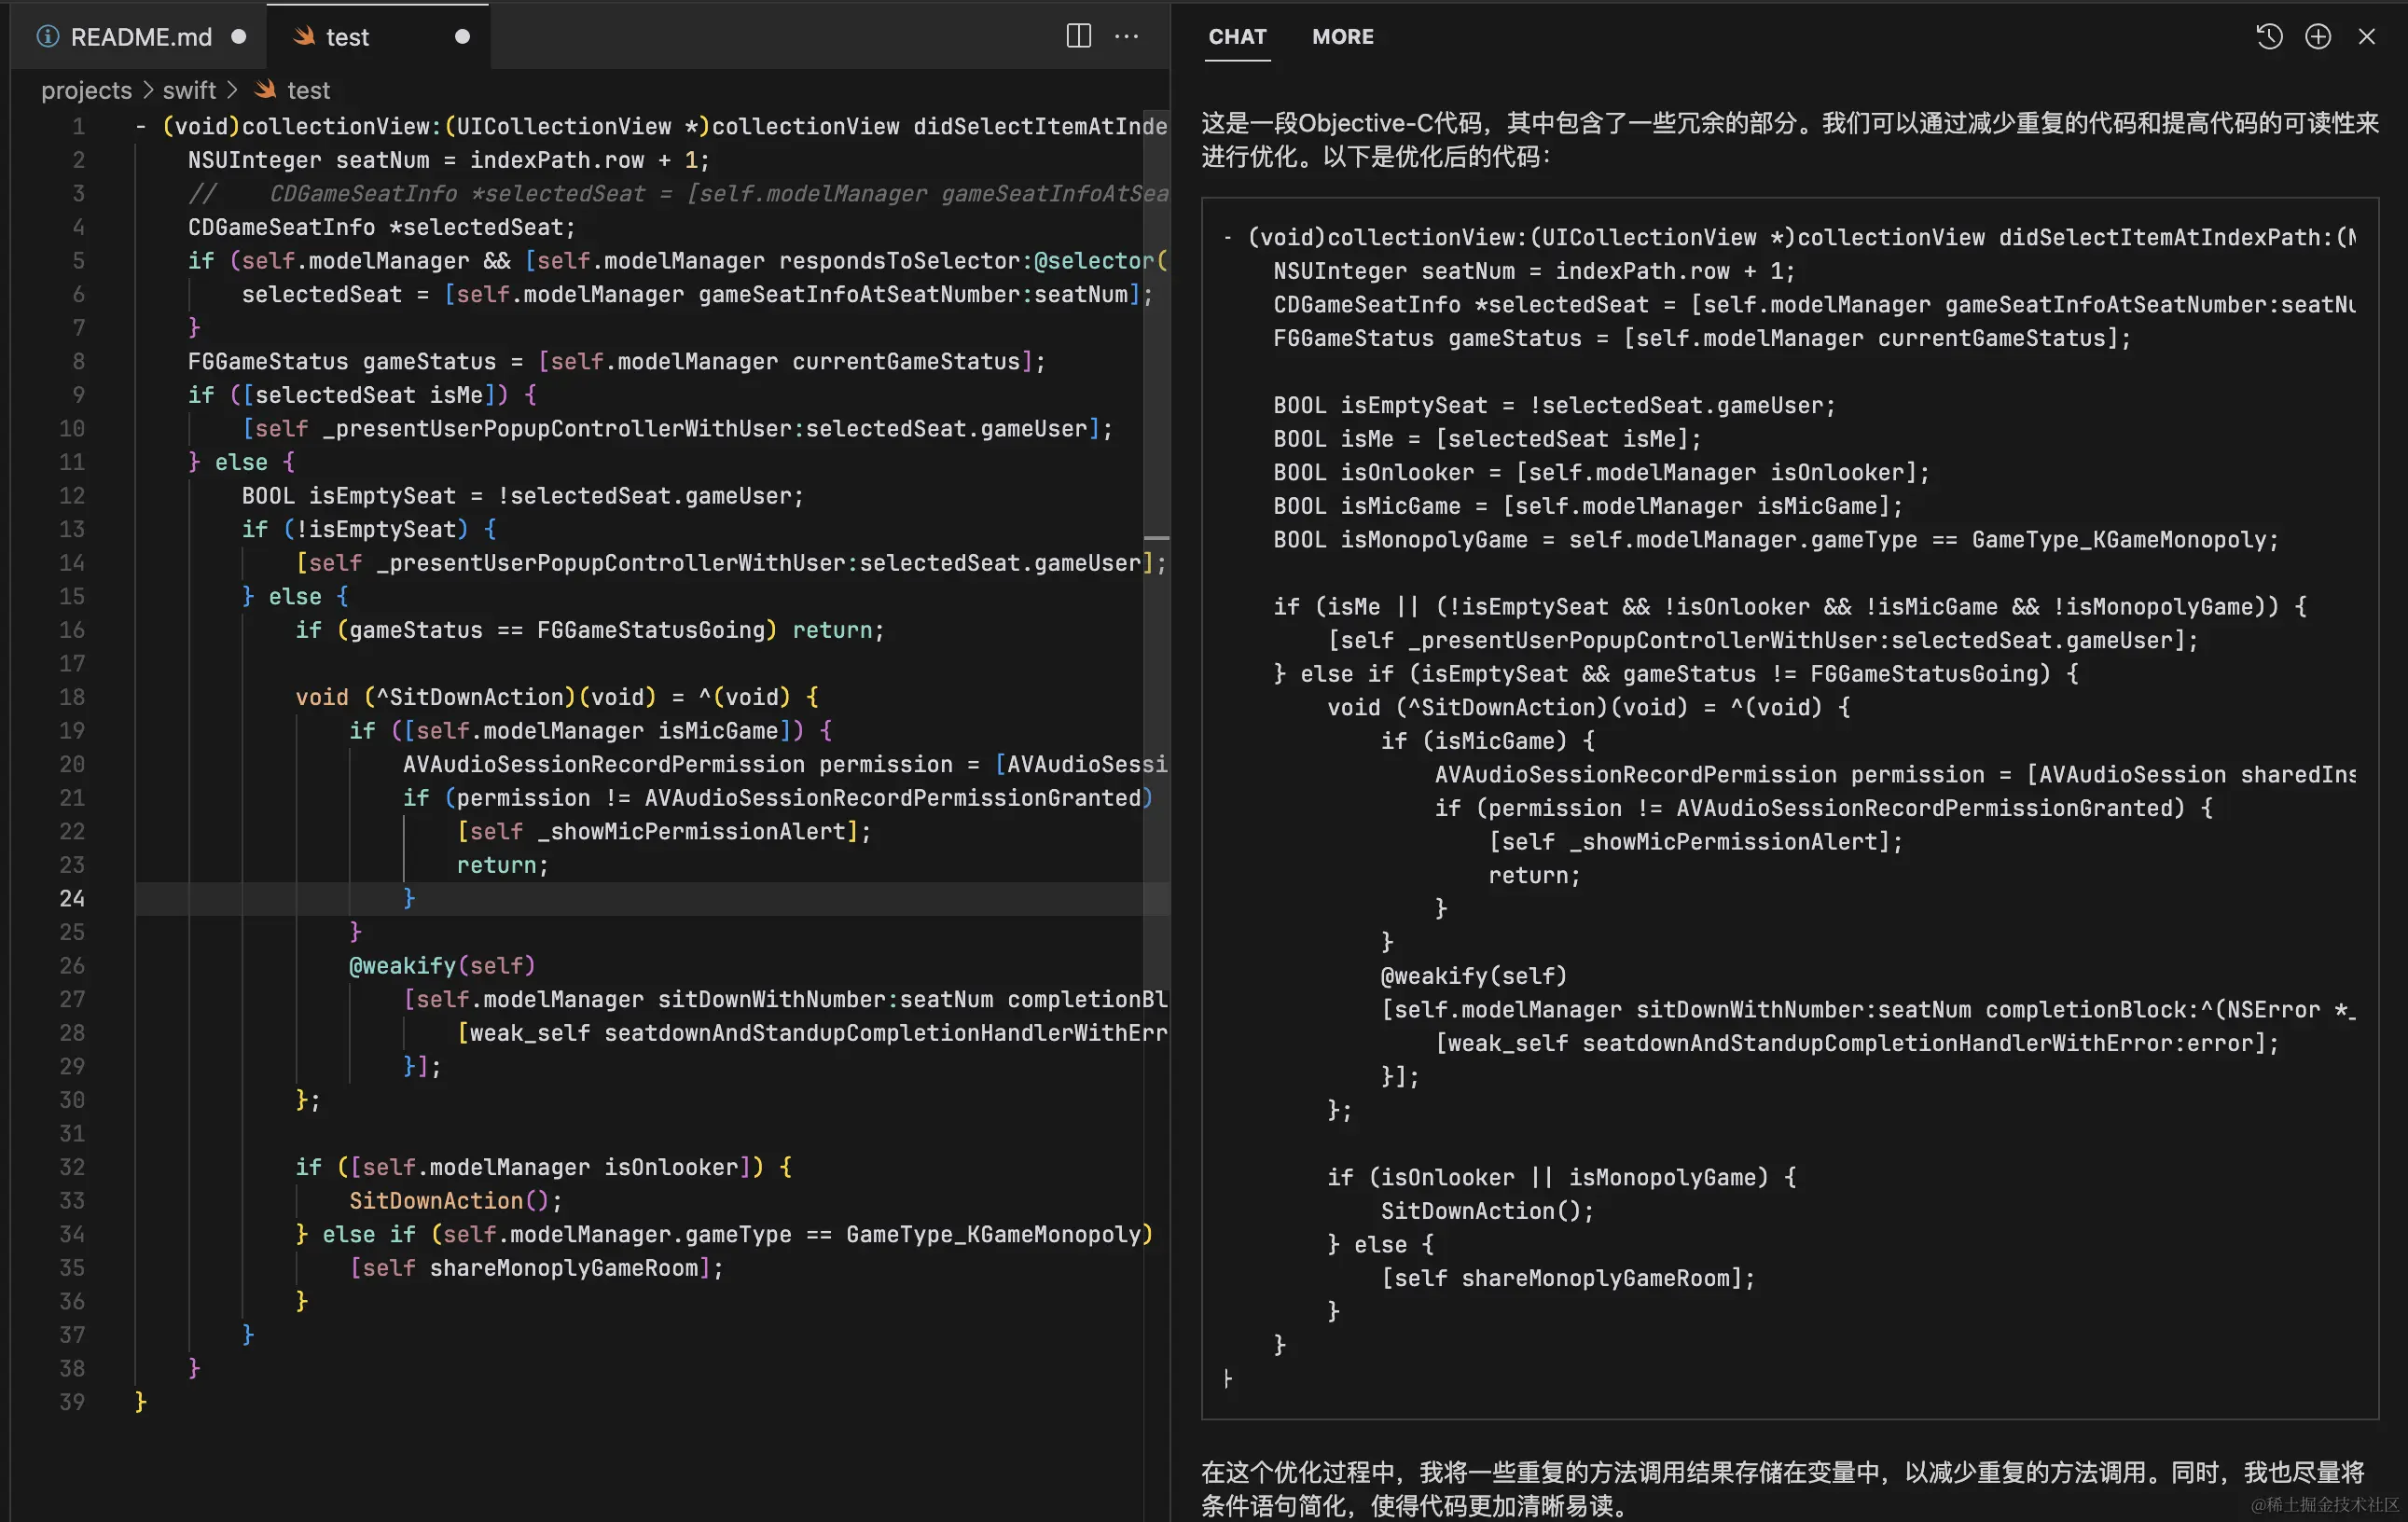Start a new chat with plus icon
The height and width of the screenshot is (1522, 2408).
[x=2318, y=37]
